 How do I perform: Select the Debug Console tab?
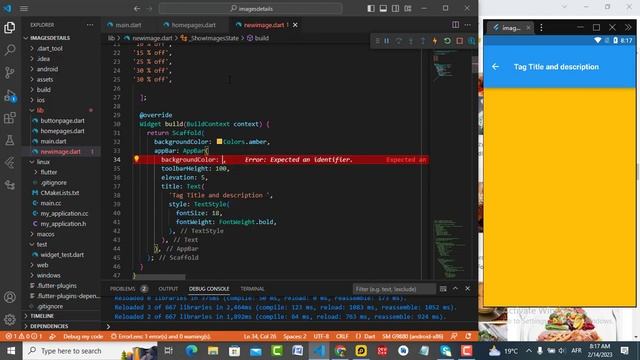tap(209, 289)
